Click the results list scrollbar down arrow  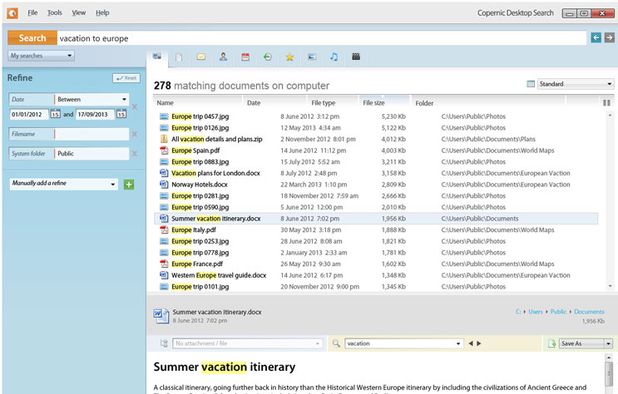[x=610, y=286]
